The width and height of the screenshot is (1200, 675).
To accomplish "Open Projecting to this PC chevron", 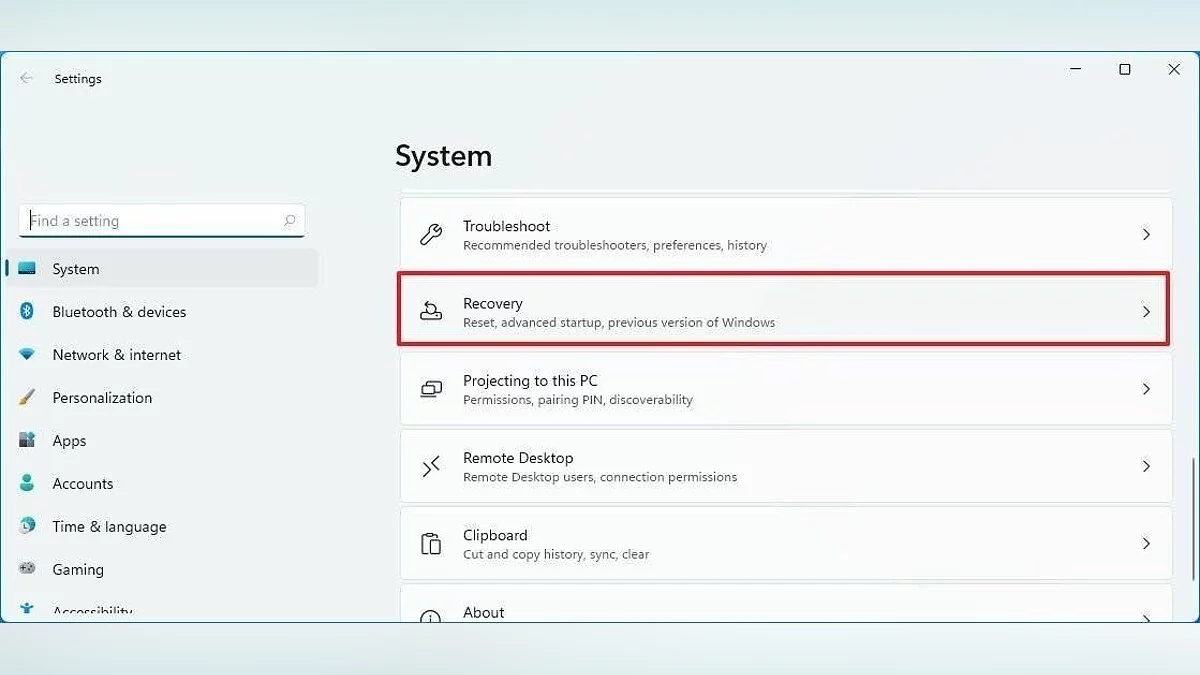I will (1146, 389).
